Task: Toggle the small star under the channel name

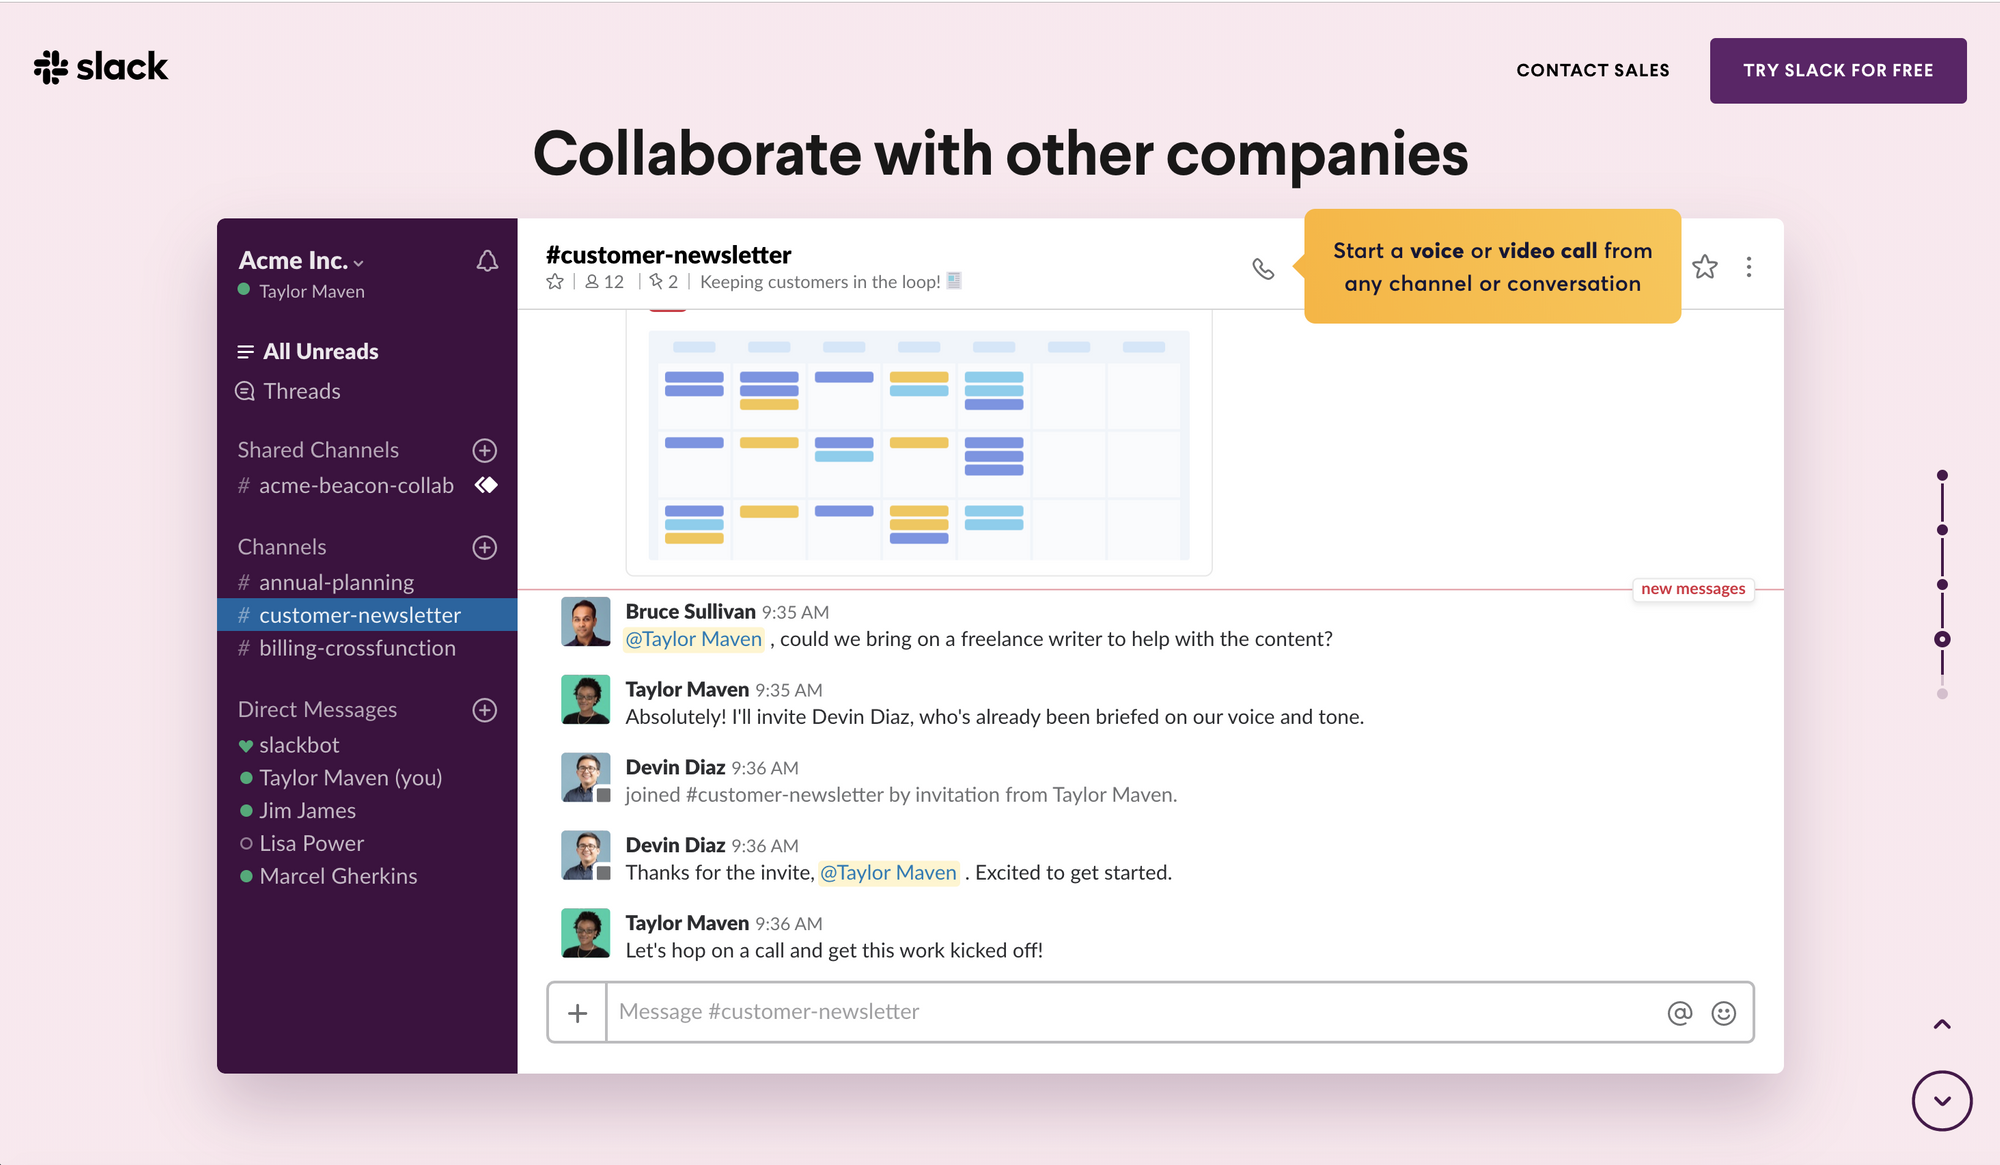Action: (555, 282)
